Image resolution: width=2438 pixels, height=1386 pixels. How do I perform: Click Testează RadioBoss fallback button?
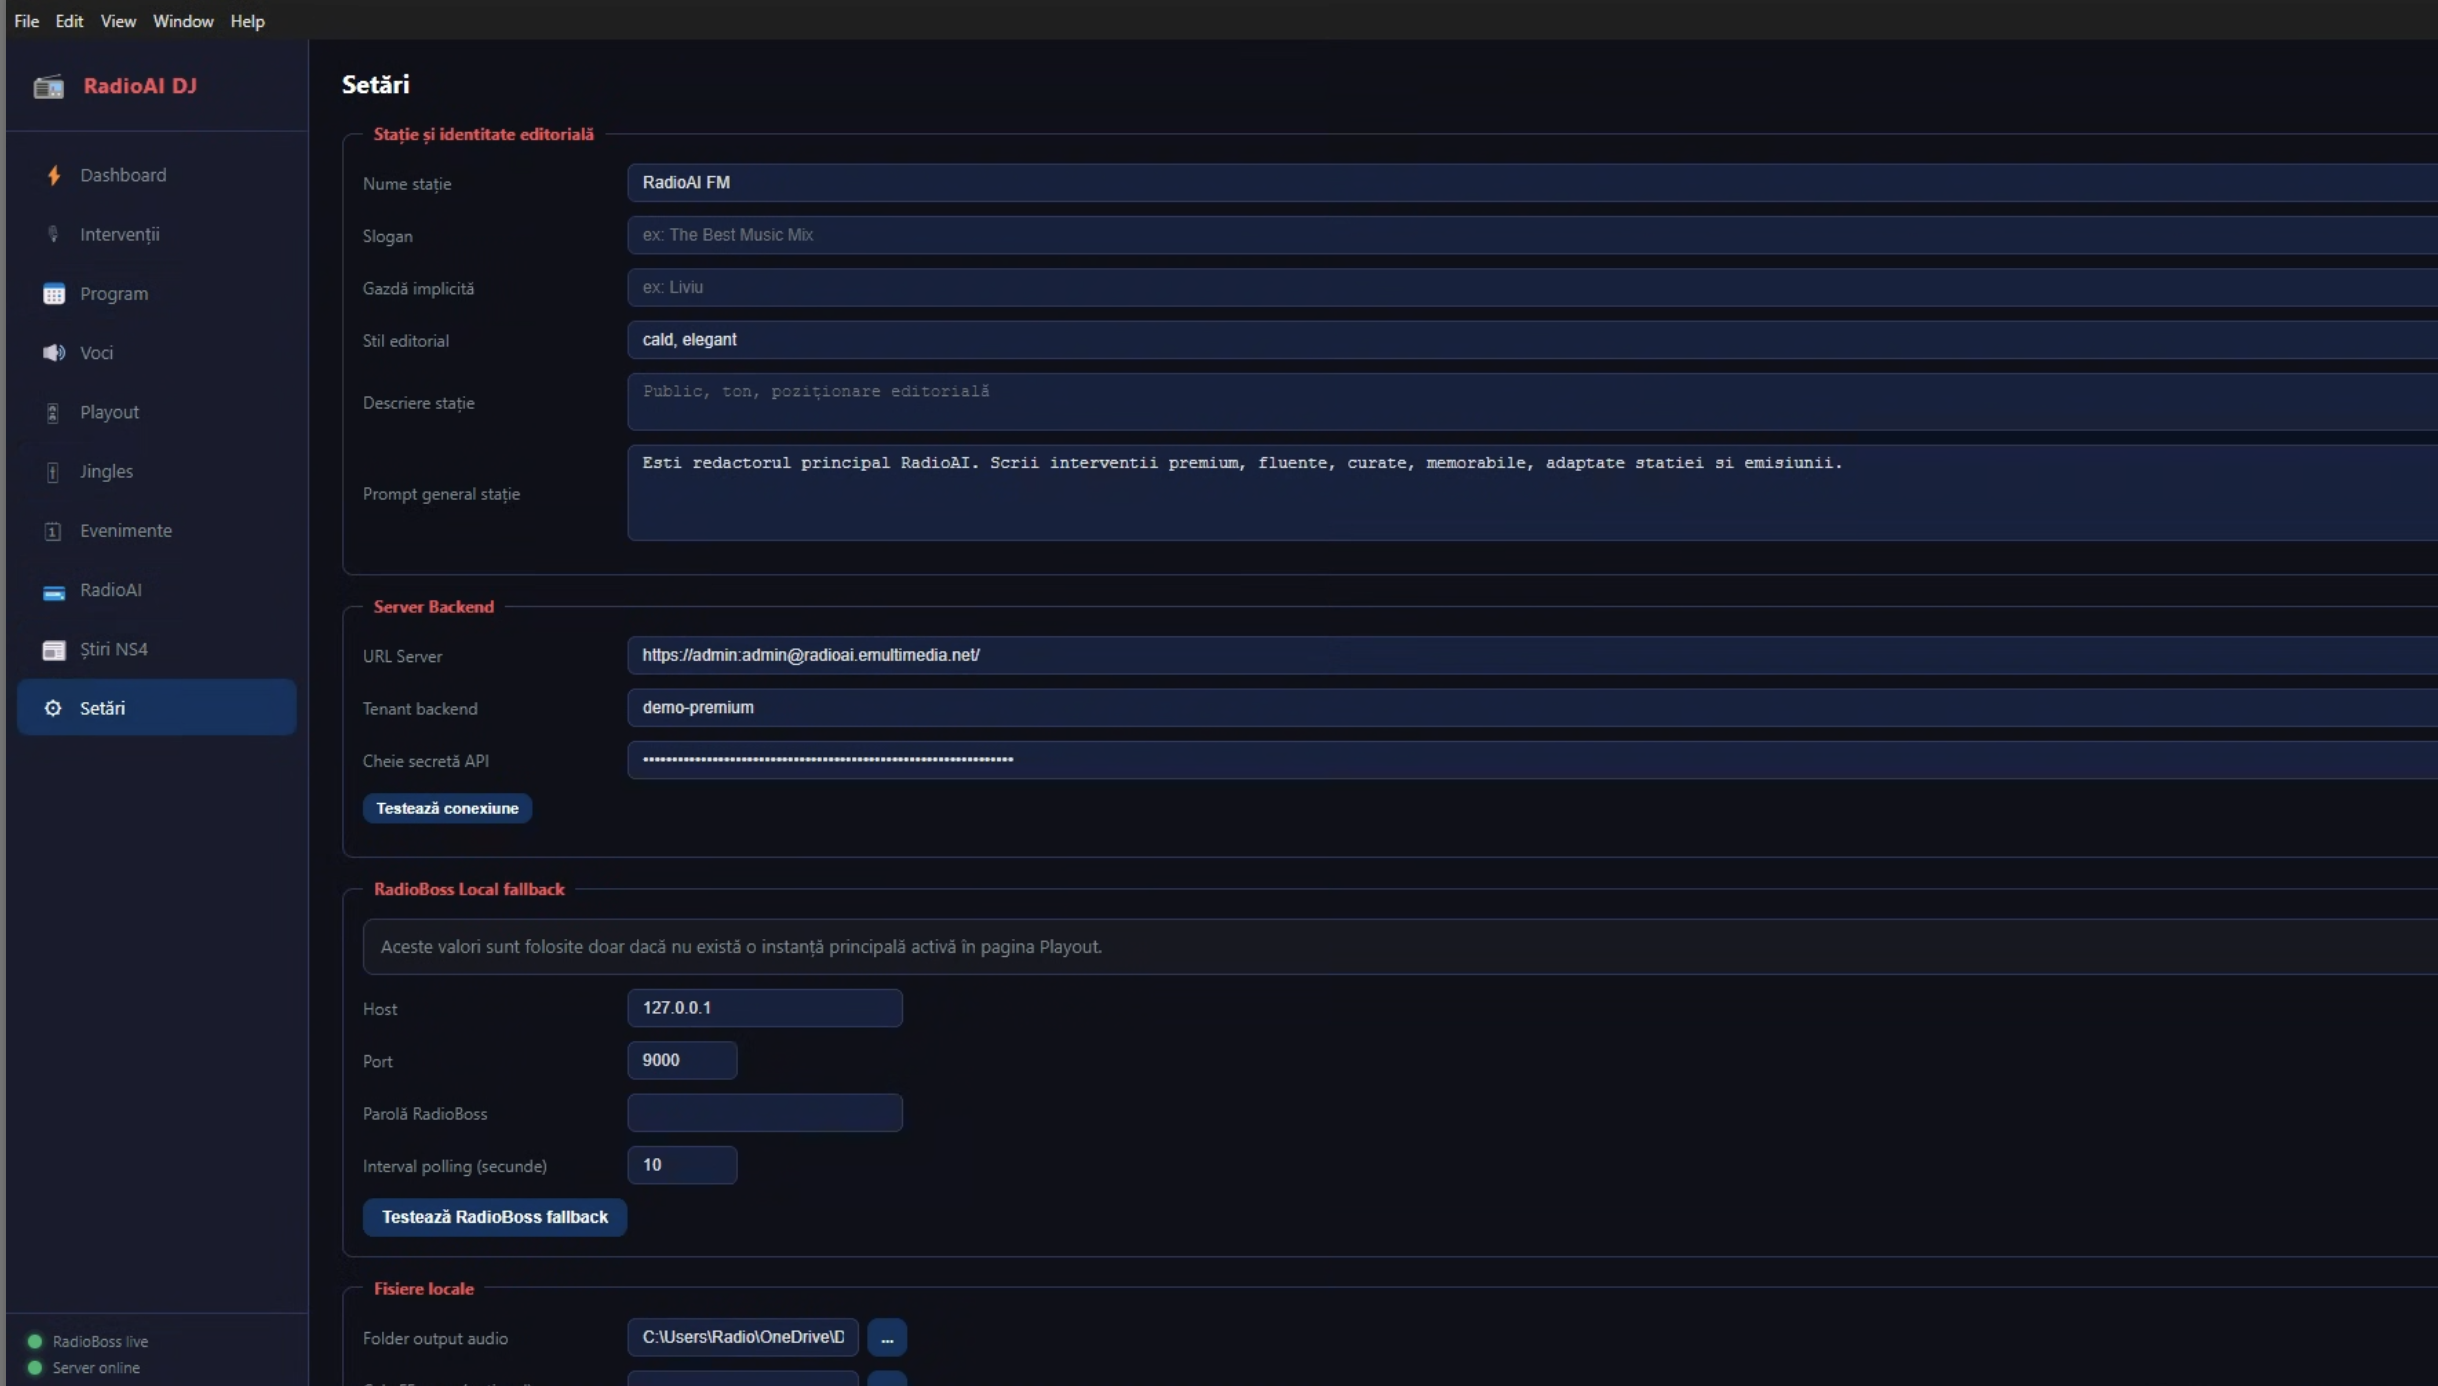click(495, 1217)
